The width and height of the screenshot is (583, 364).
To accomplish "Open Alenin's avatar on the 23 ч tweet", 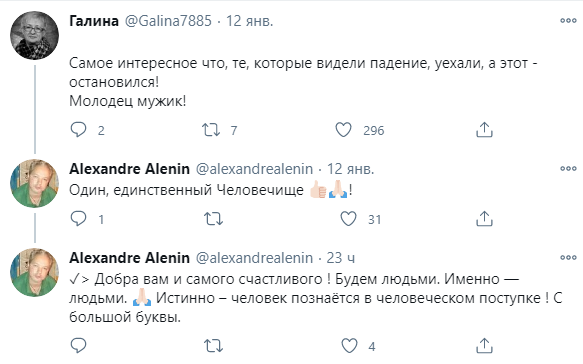I will 34,272.
